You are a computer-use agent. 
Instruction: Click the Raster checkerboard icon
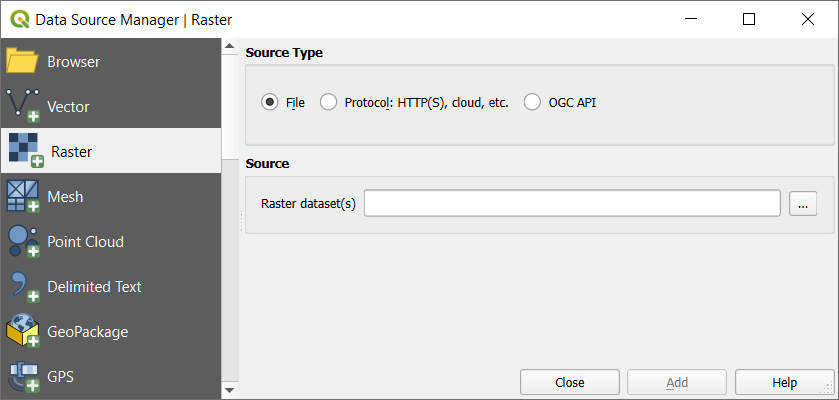(x=24, y=151)
